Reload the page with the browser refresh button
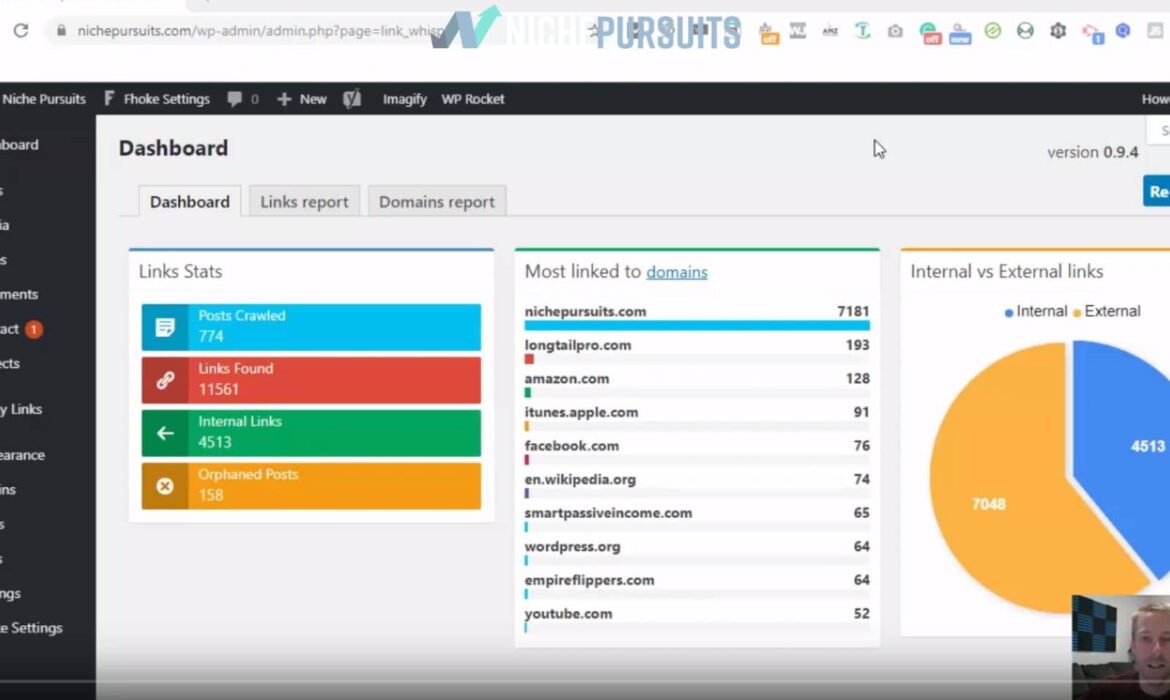Screen dimensions: 1170x700 21,31
